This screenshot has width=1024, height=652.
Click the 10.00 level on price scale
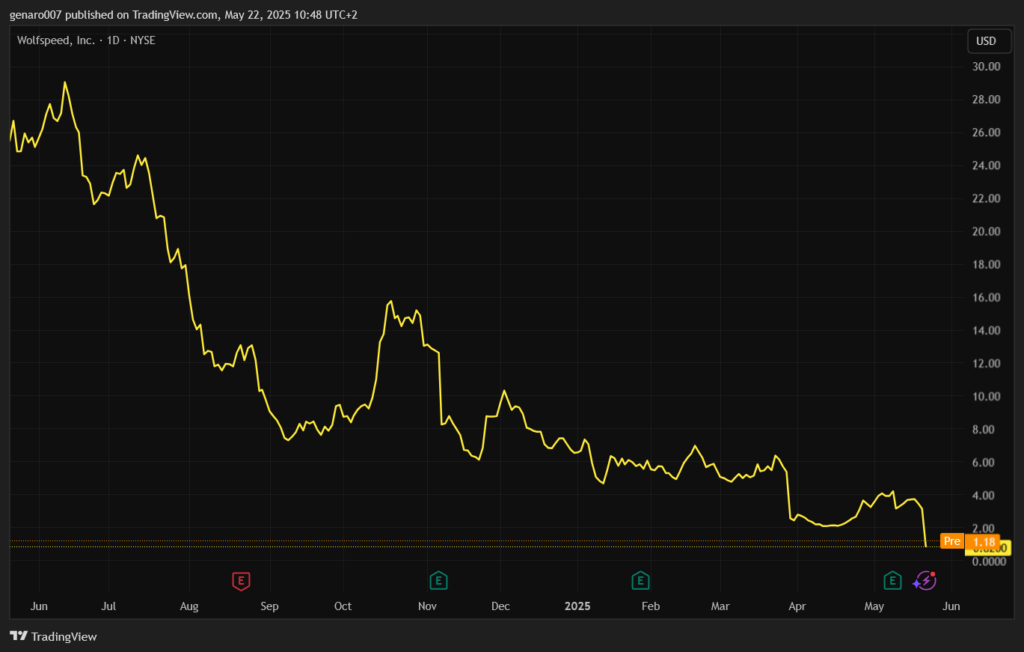tap(986, 397)
